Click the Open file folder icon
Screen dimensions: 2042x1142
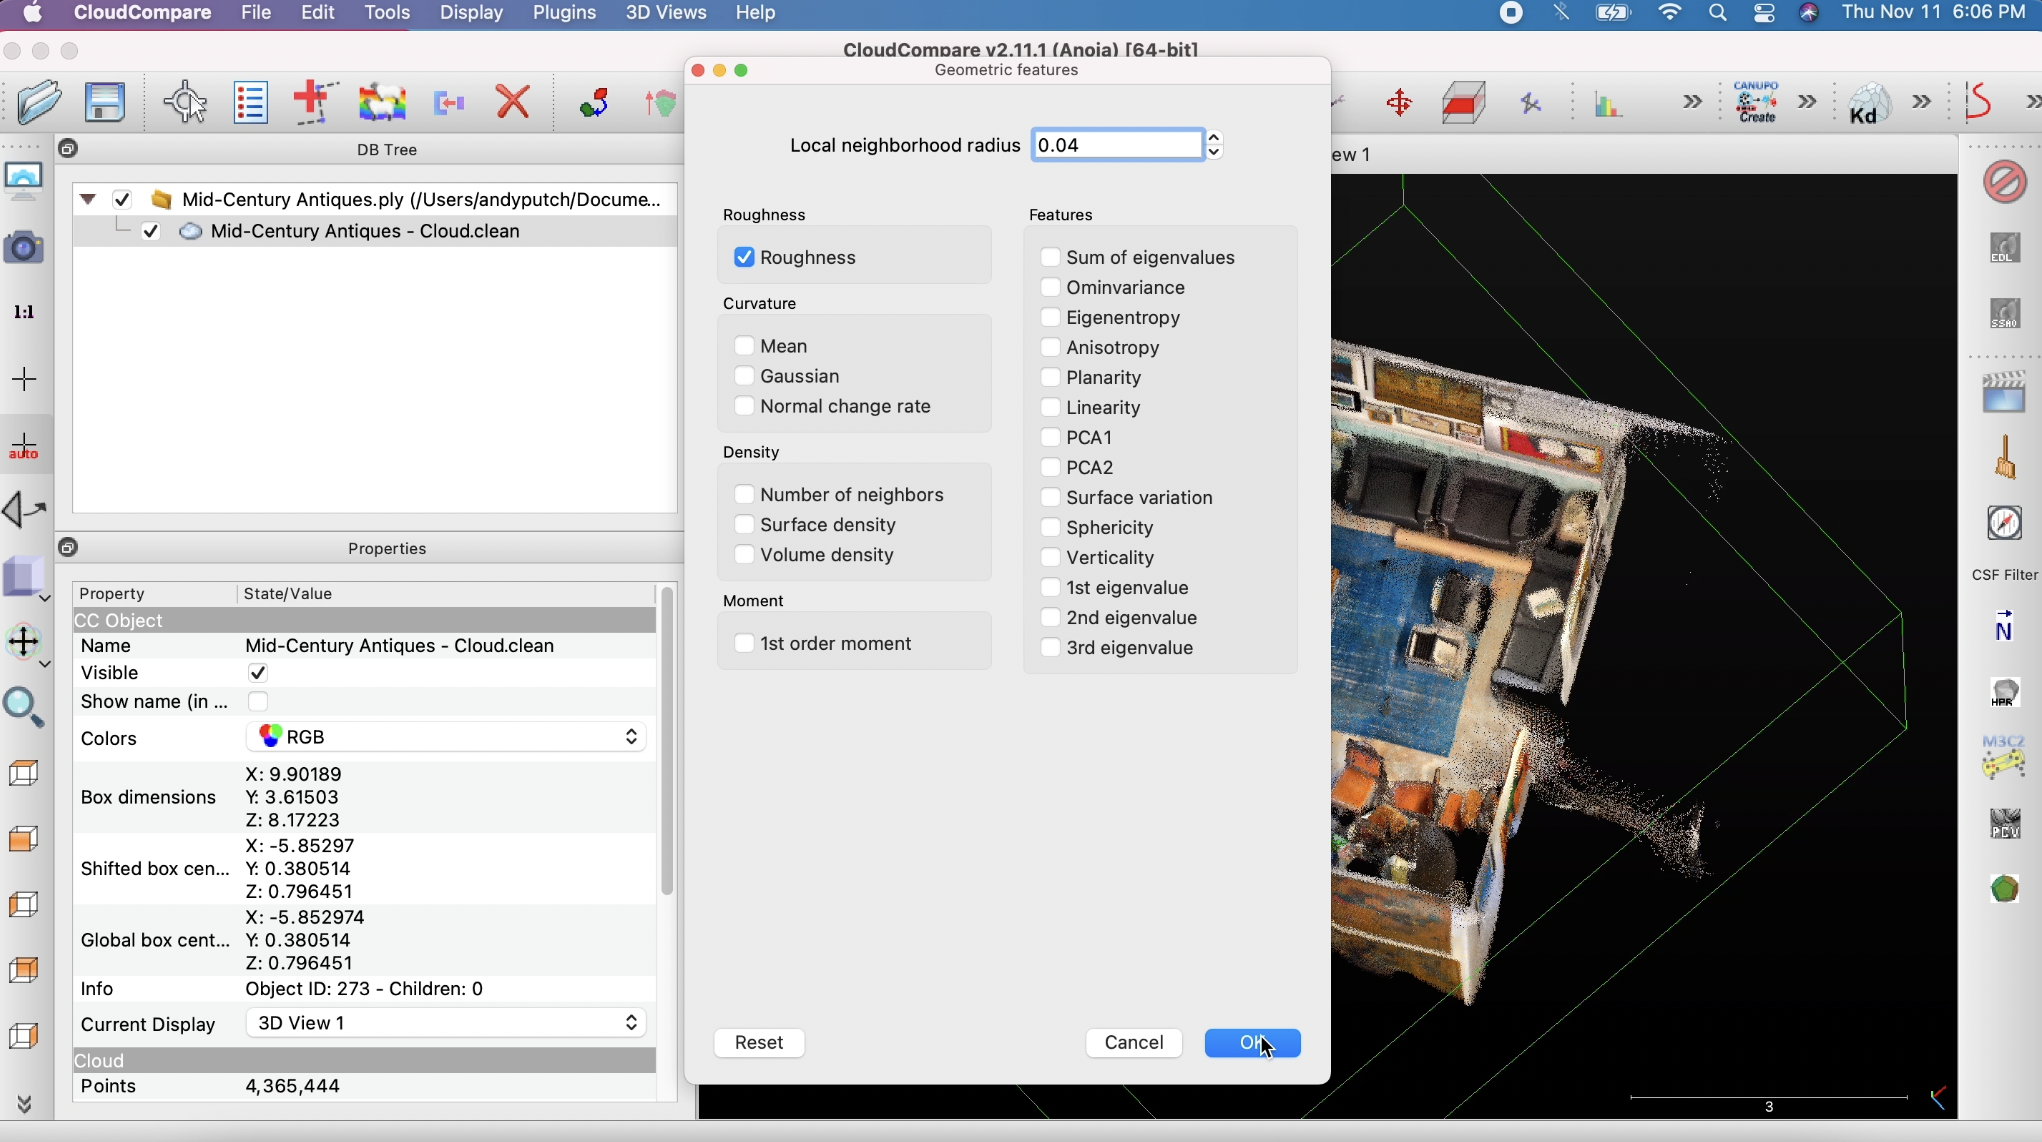tap(40, 102)
